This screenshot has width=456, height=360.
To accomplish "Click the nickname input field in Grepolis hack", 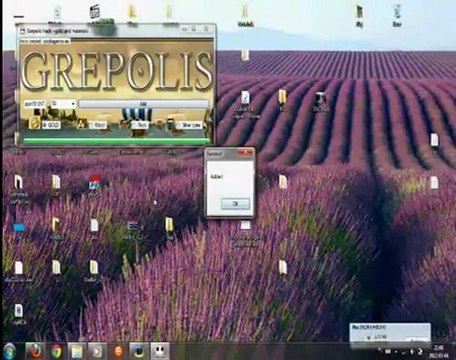I will (x=35, y=104).
